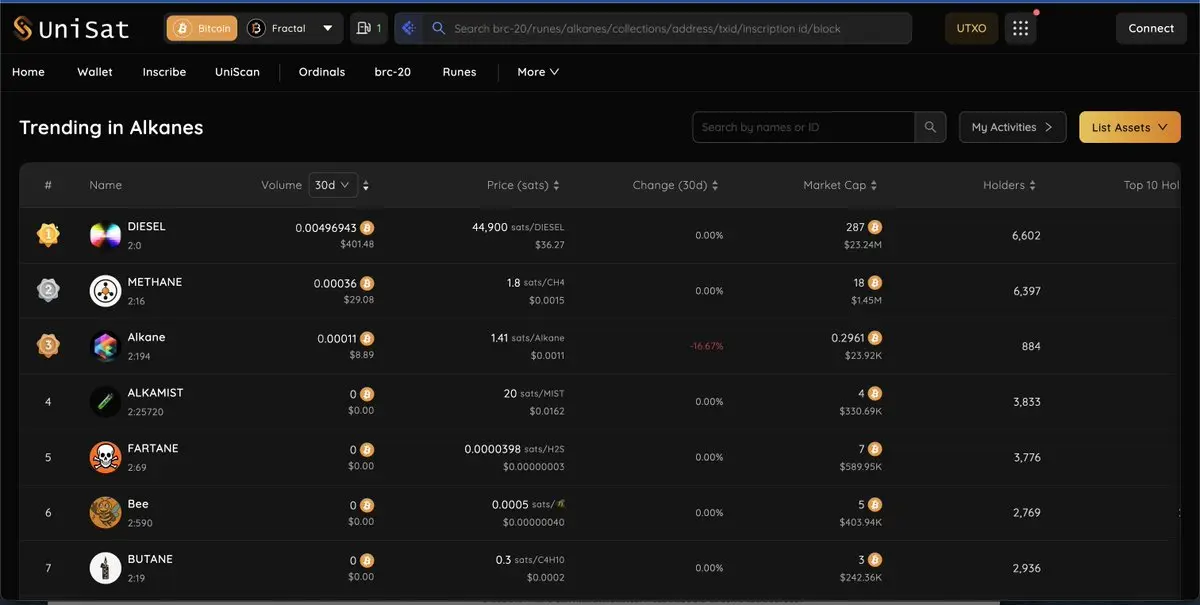This screenshot has width=1200, height=605.
Task: Click the $23.92K market cap value
Action: [x=863, y=355]
